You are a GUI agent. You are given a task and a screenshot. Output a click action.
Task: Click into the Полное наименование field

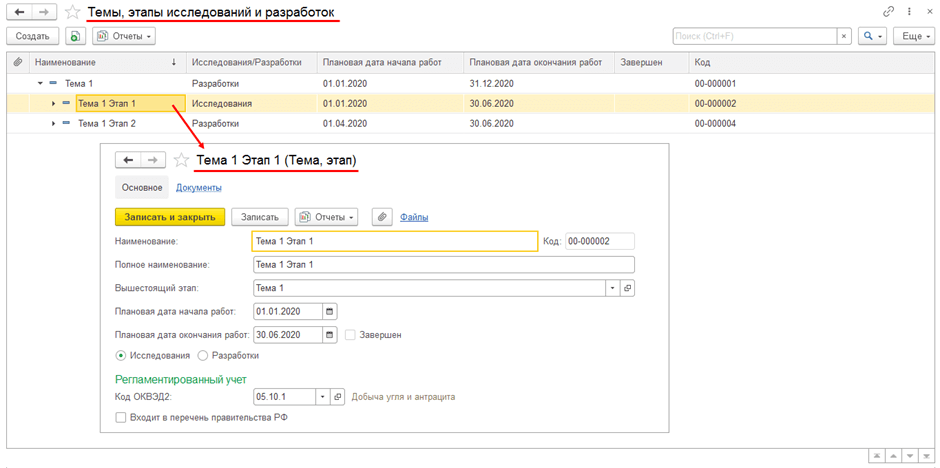pyautogui.click(x=443, y=264)
